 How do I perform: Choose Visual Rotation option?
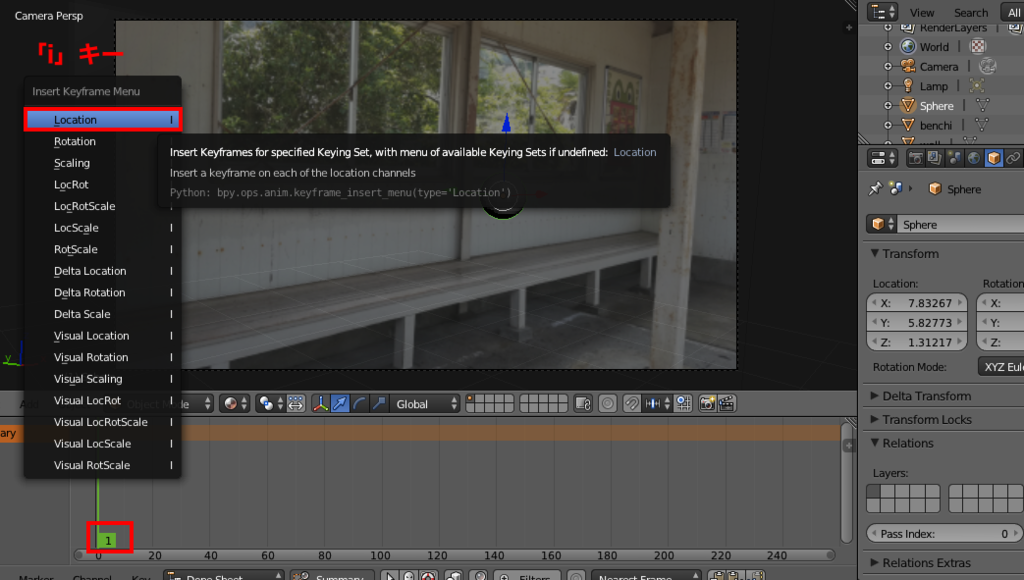[x=103, y=357]
